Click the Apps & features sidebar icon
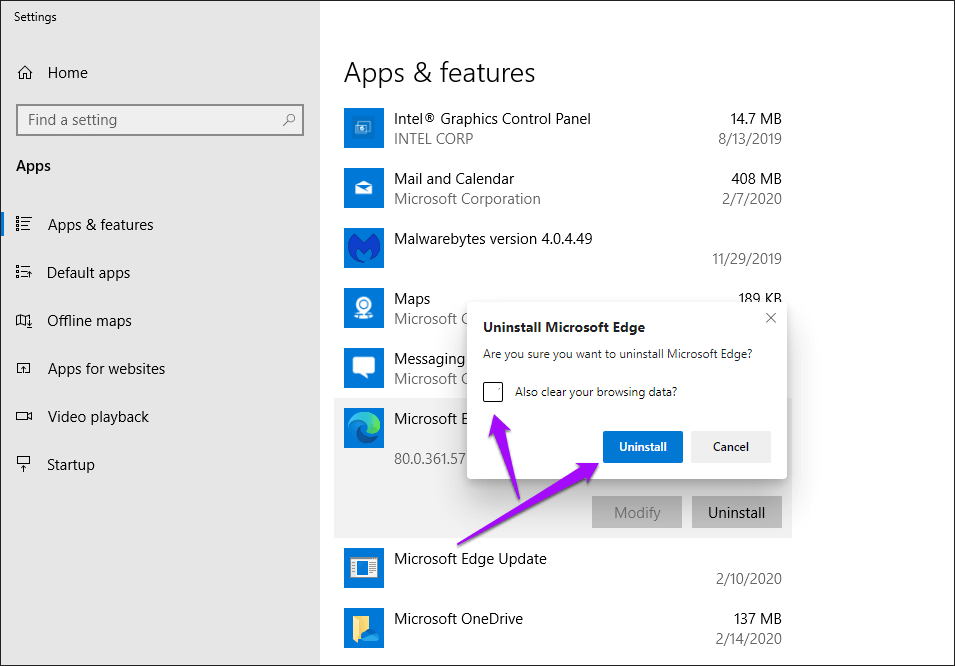Screen dimensions: 955x666 24,224
